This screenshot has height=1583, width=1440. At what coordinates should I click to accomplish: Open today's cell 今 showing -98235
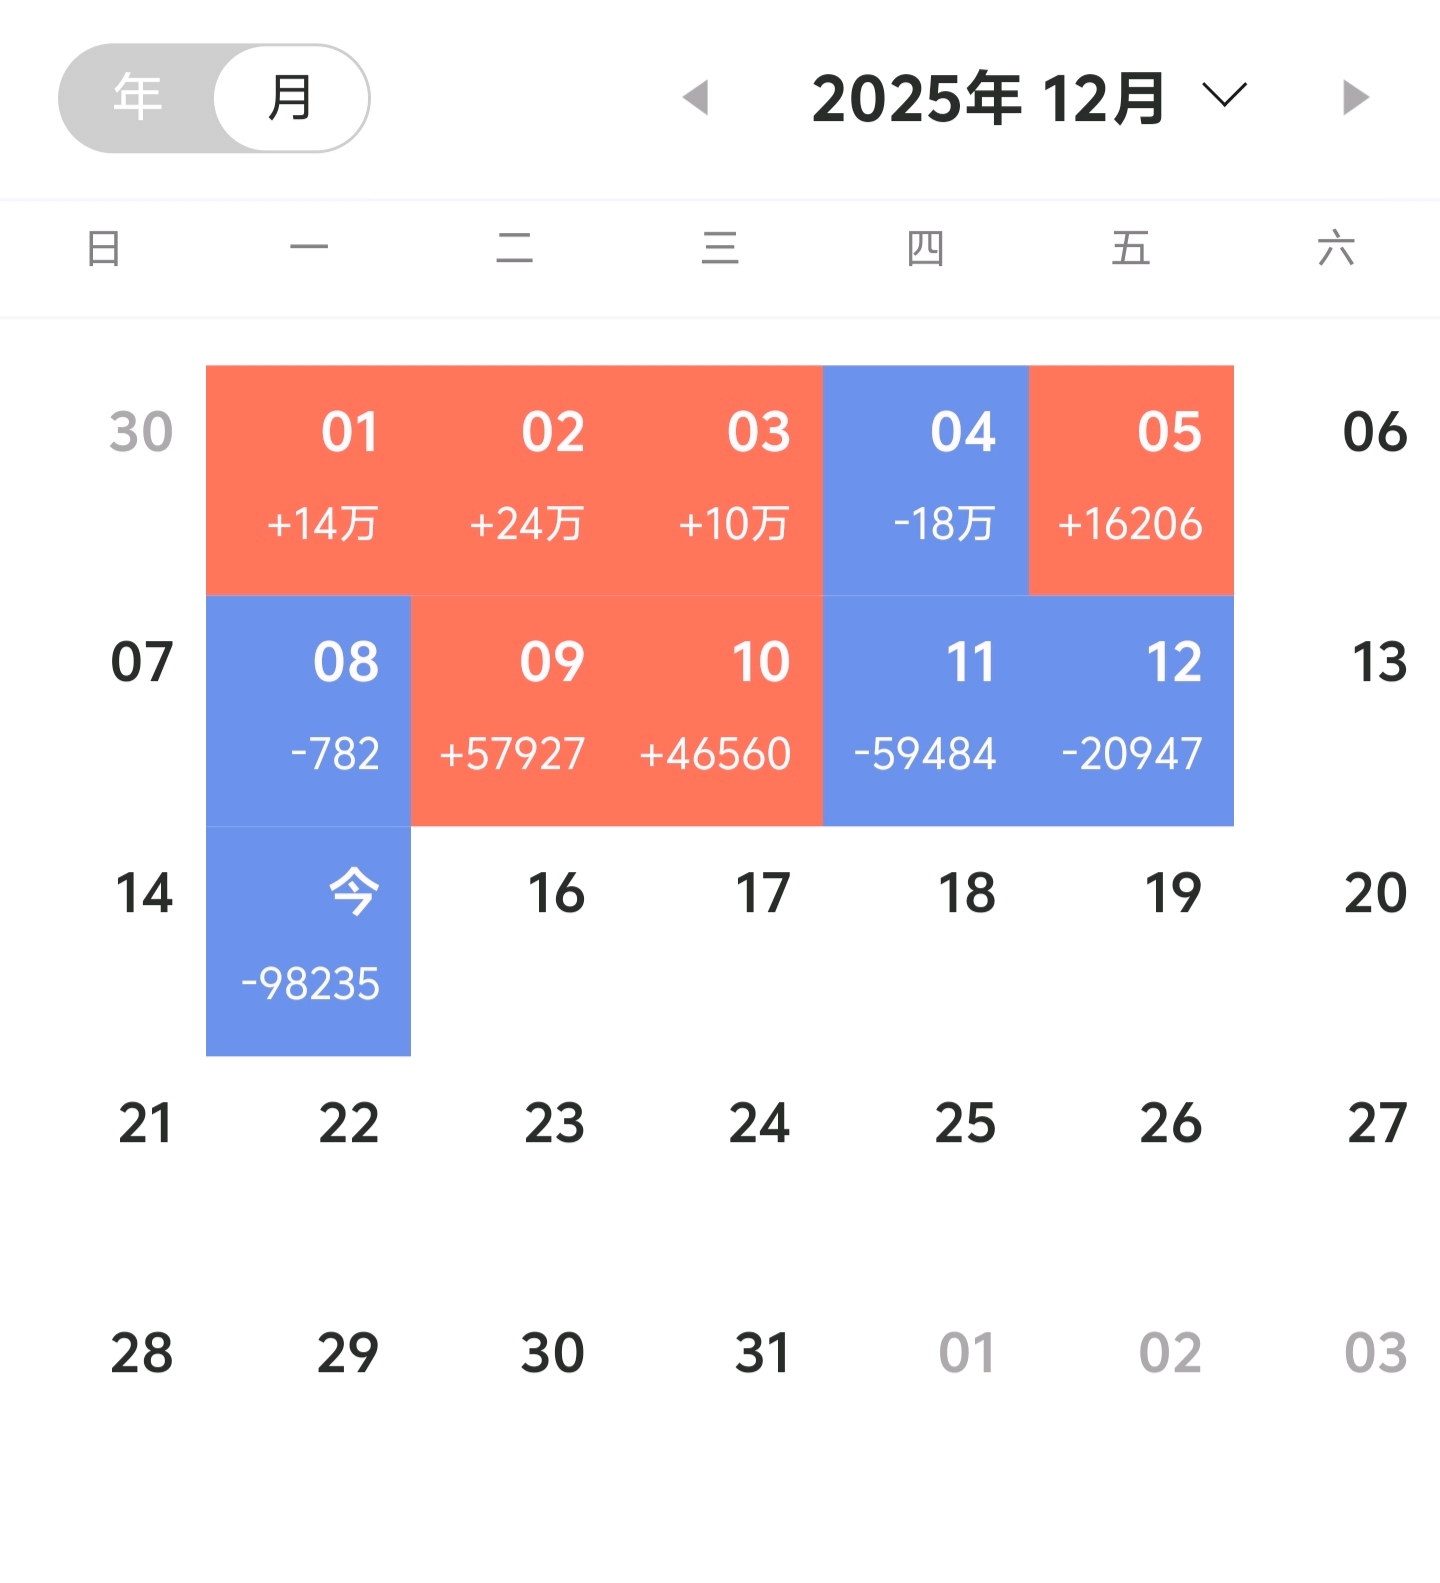[308, 941]
